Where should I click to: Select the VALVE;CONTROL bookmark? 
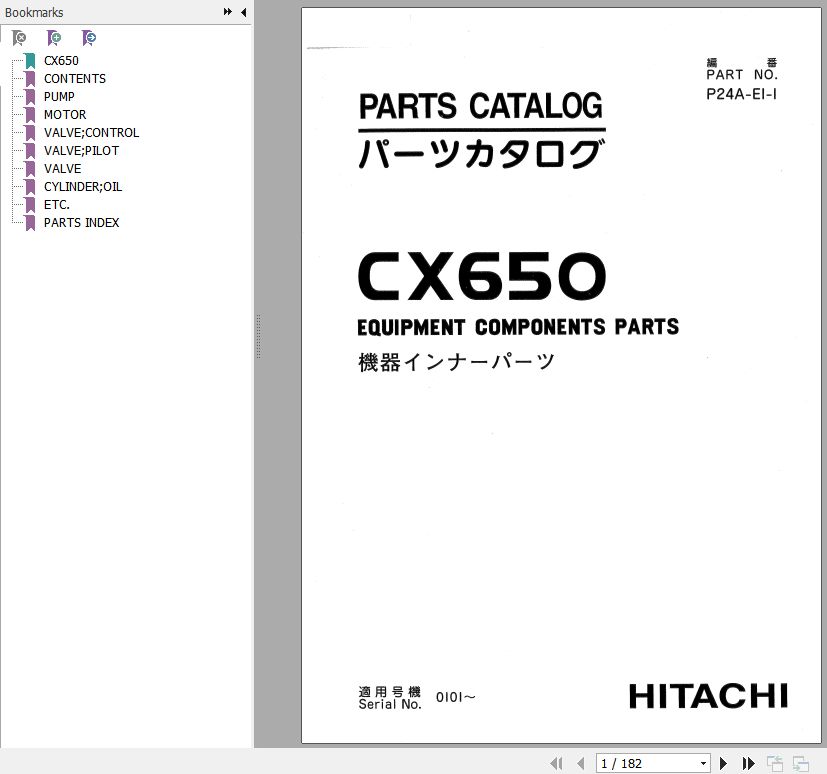(x=91, y=132)
